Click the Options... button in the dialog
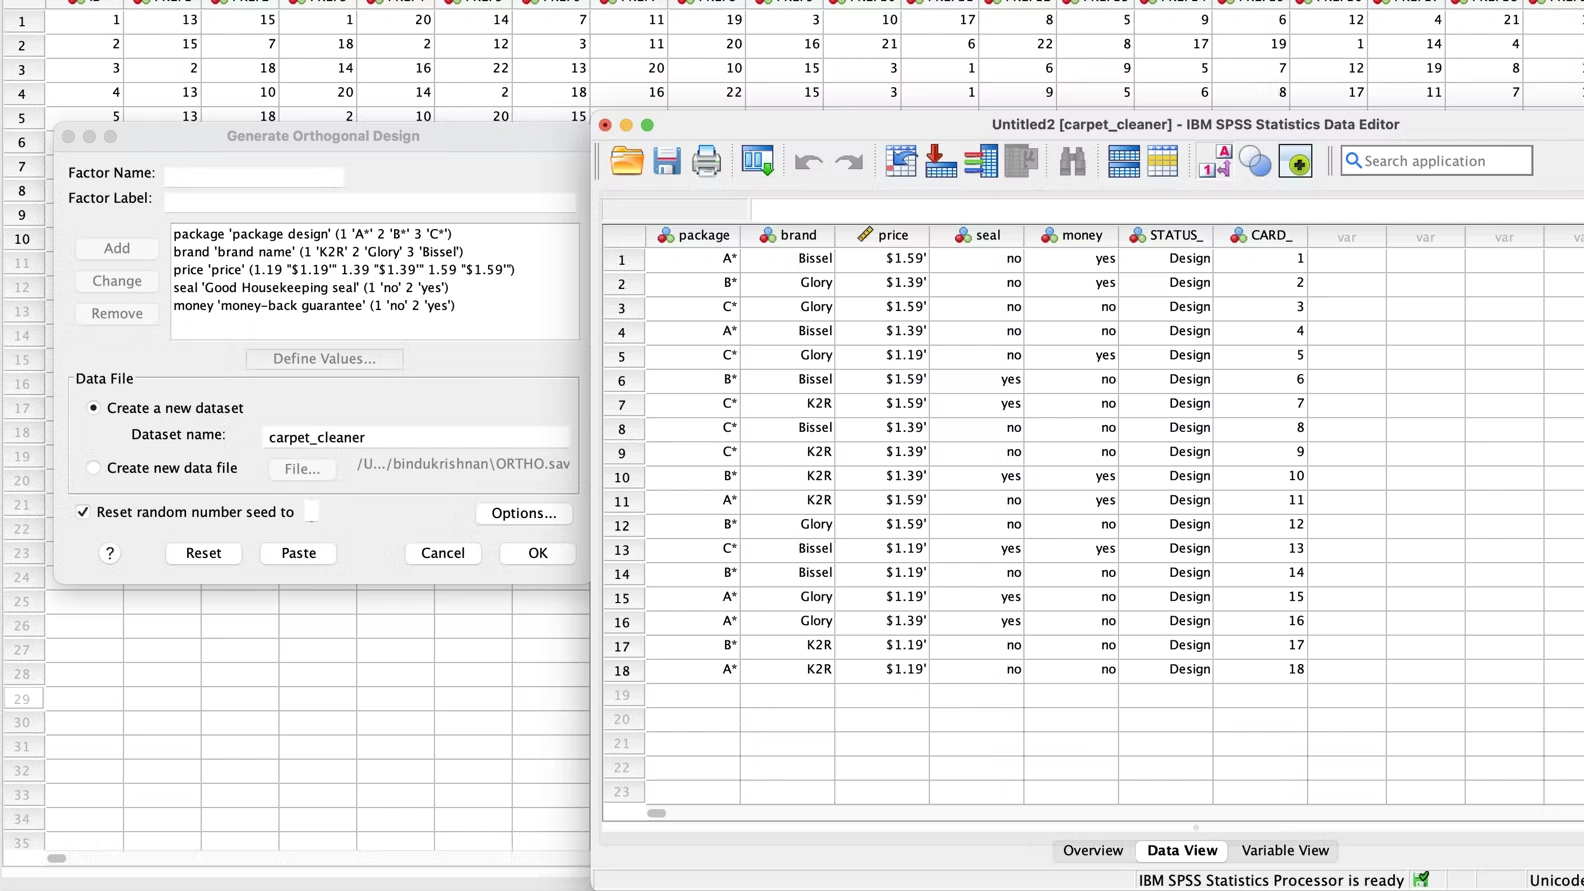1584x891 pixels. click(523, 513)
